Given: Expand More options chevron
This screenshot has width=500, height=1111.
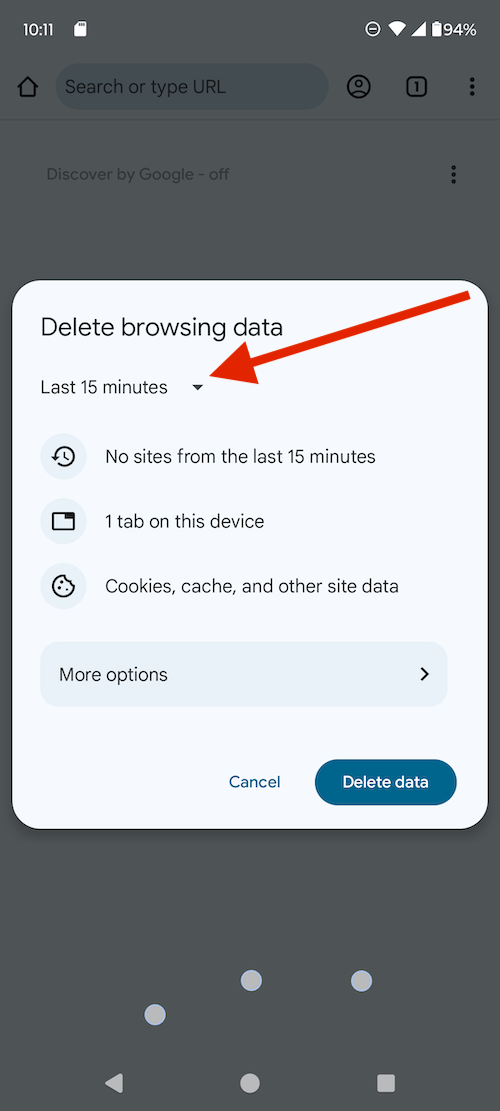Looking at the screenshot, I should click(425, 674).
